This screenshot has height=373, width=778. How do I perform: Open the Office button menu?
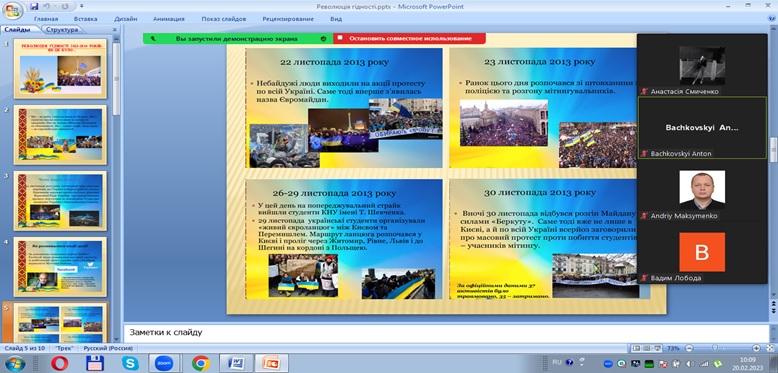click(x=13, y=11)
